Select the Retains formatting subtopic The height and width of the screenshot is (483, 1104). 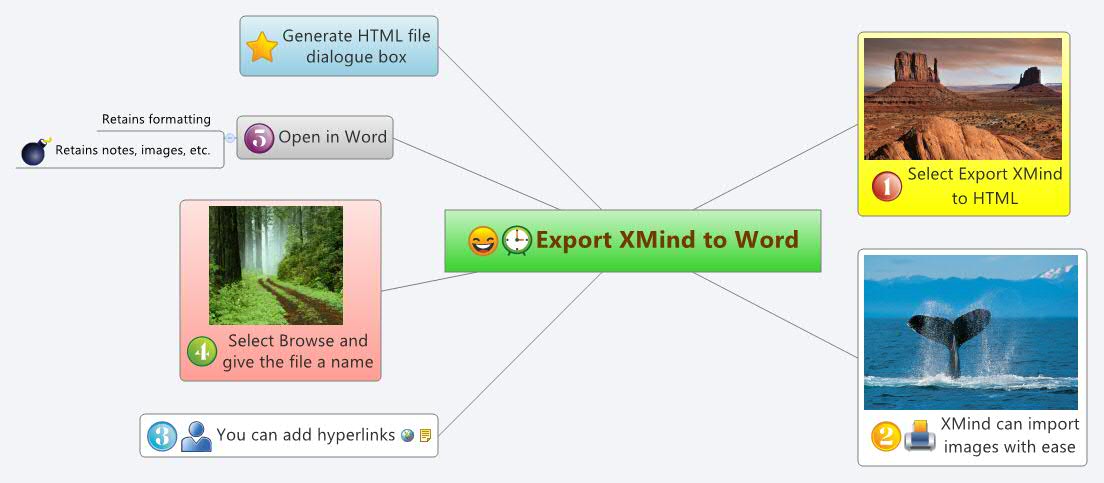[156, 120]
